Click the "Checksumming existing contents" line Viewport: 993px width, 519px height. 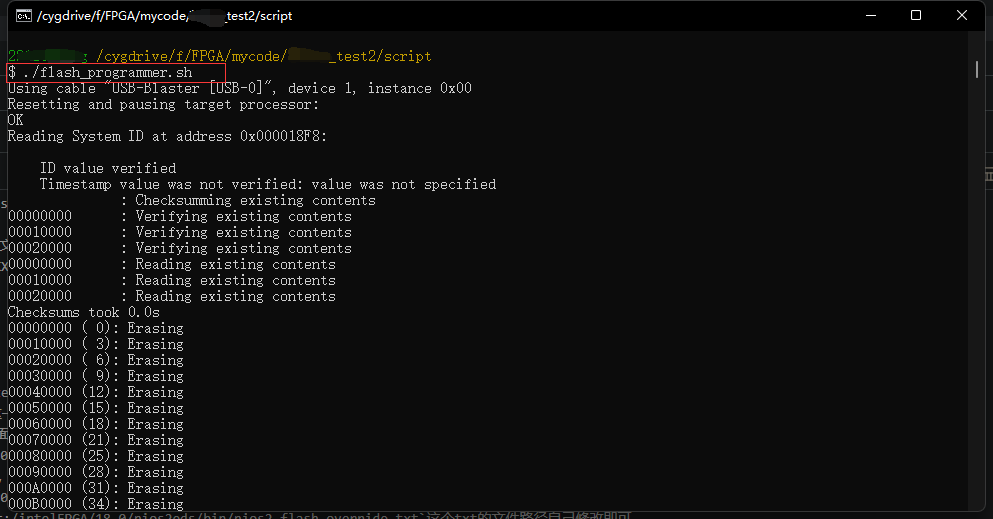255,200
